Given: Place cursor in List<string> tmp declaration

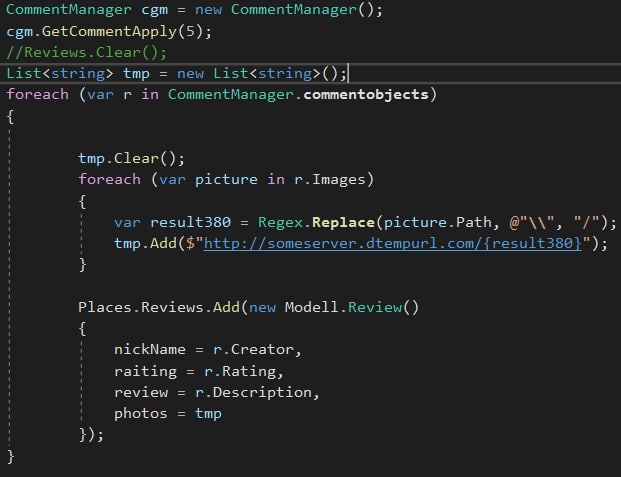Looking at the screenshot, I should point(176,74).
